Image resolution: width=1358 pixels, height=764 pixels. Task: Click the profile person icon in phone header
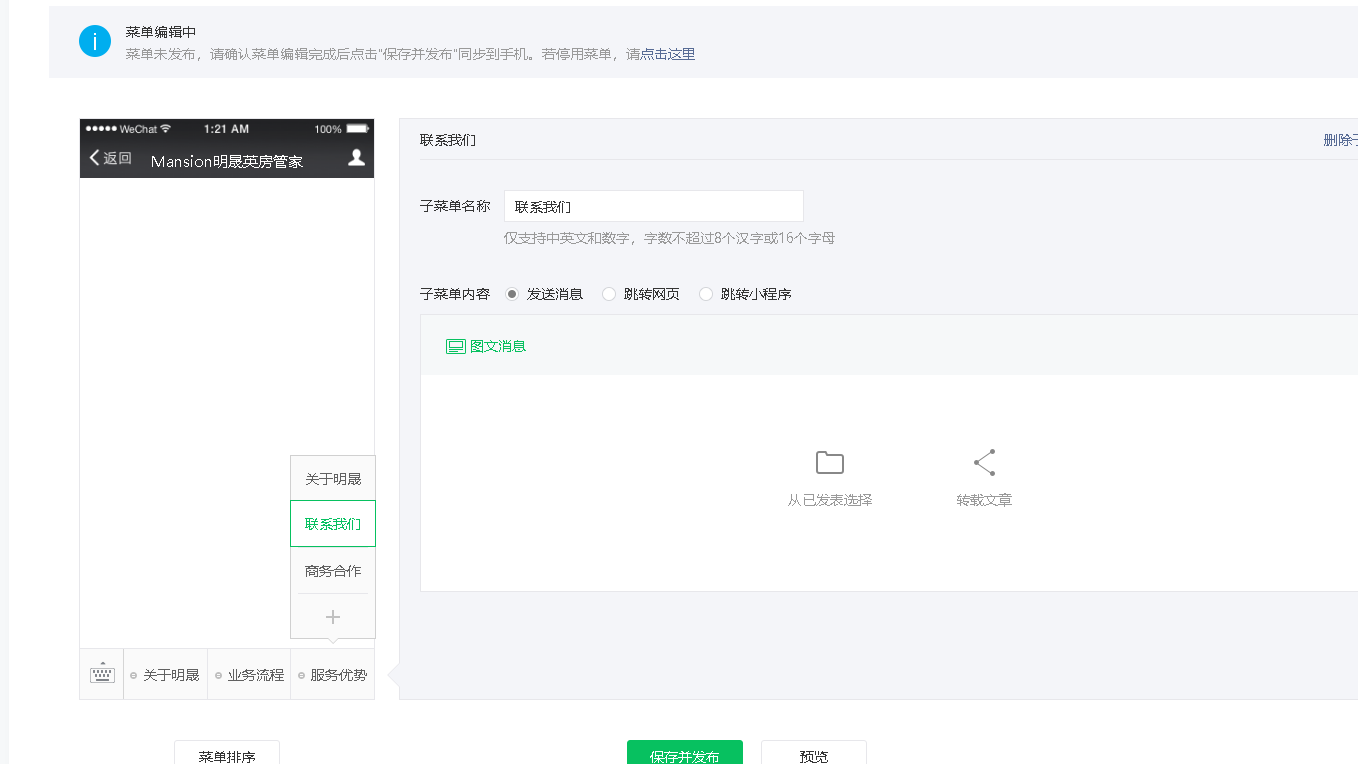click(356, 157)
